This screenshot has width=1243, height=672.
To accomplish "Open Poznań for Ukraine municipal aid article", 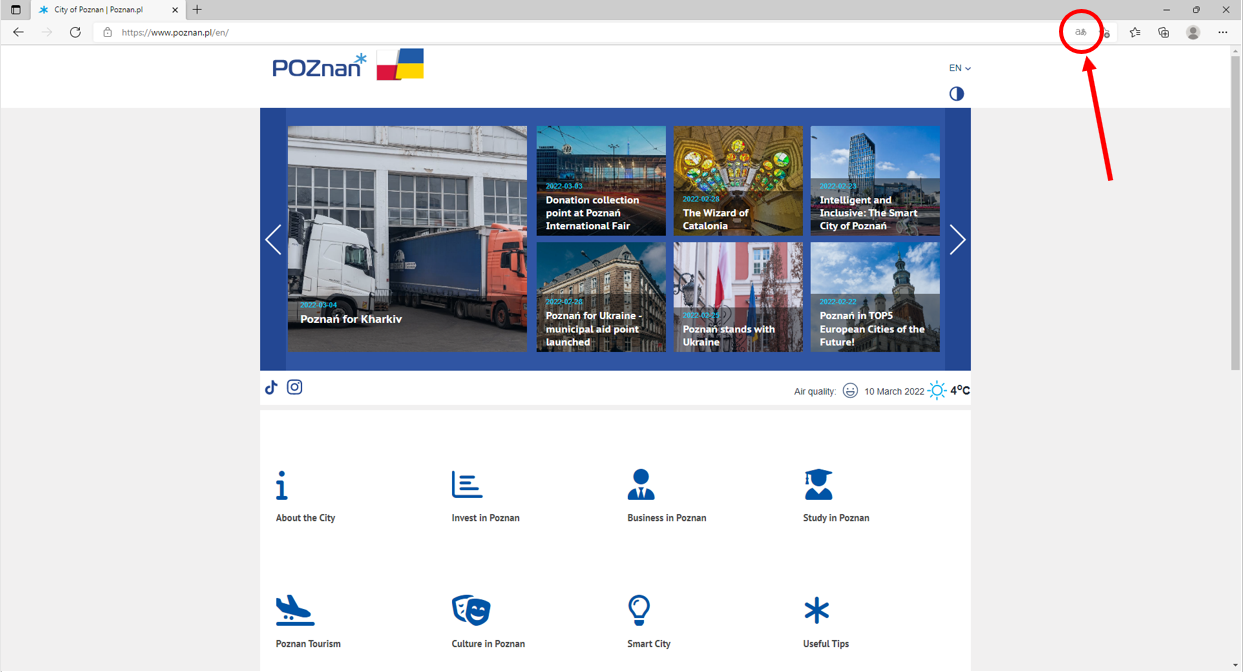I will point(601,297).
